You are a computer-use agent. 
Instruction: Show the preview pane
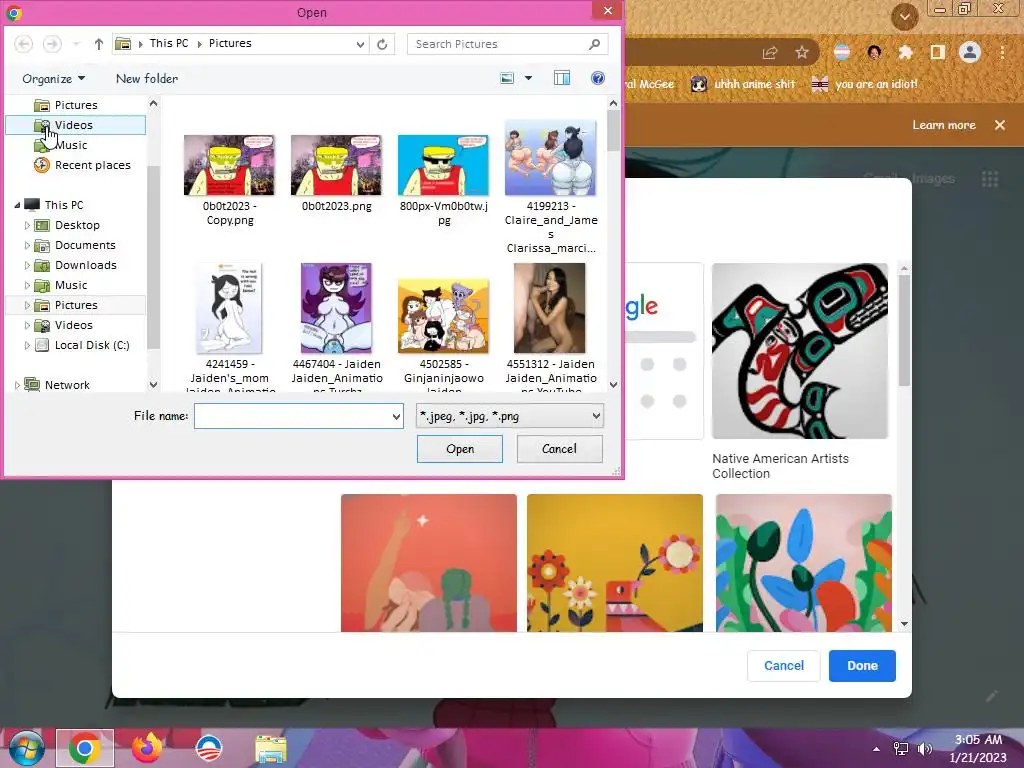click(562, 78)
